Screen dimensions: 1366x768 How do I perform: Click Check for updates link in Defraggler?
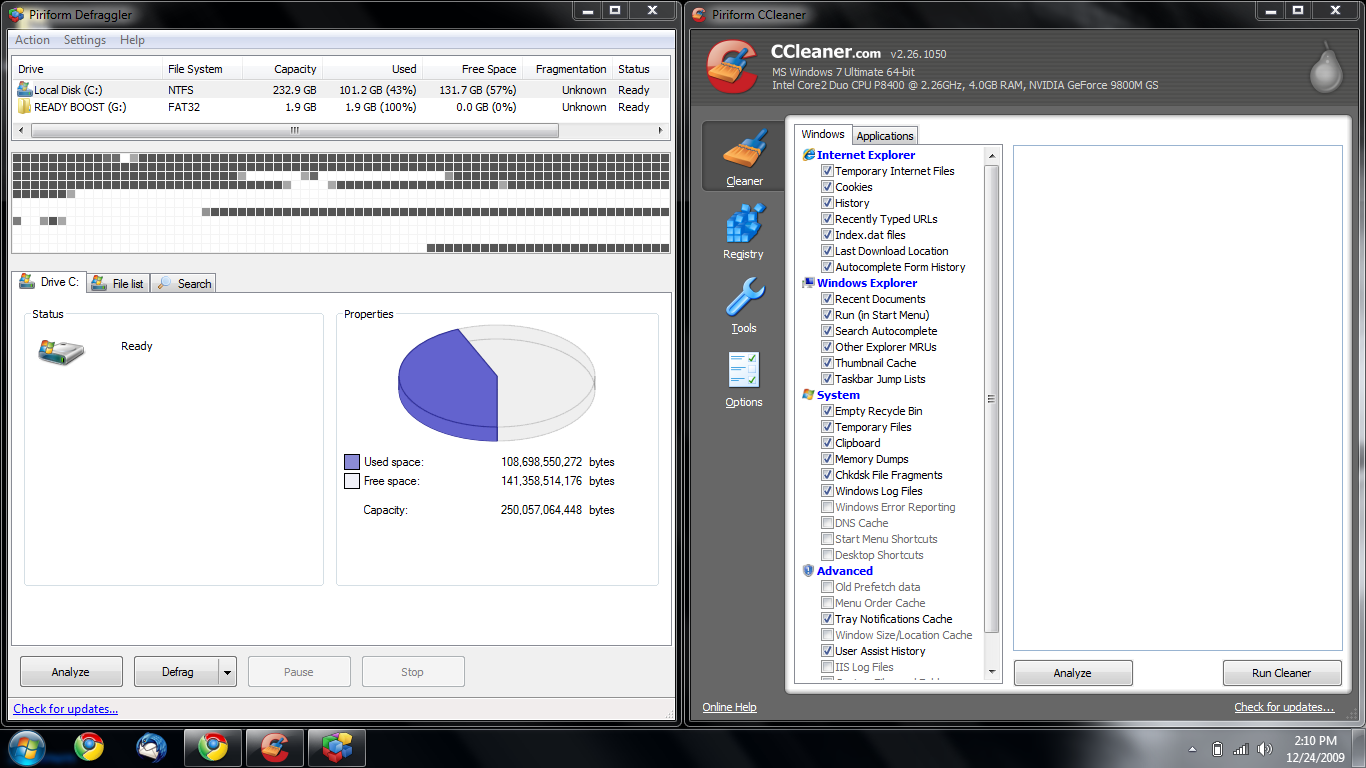pyautogui.click(x=66, y=709)
